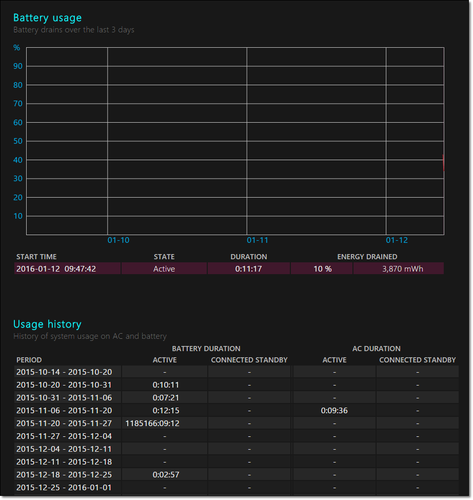Click the 01-11 date axis label
Viewport: 473px width, 500px height.
coord(257,240)
